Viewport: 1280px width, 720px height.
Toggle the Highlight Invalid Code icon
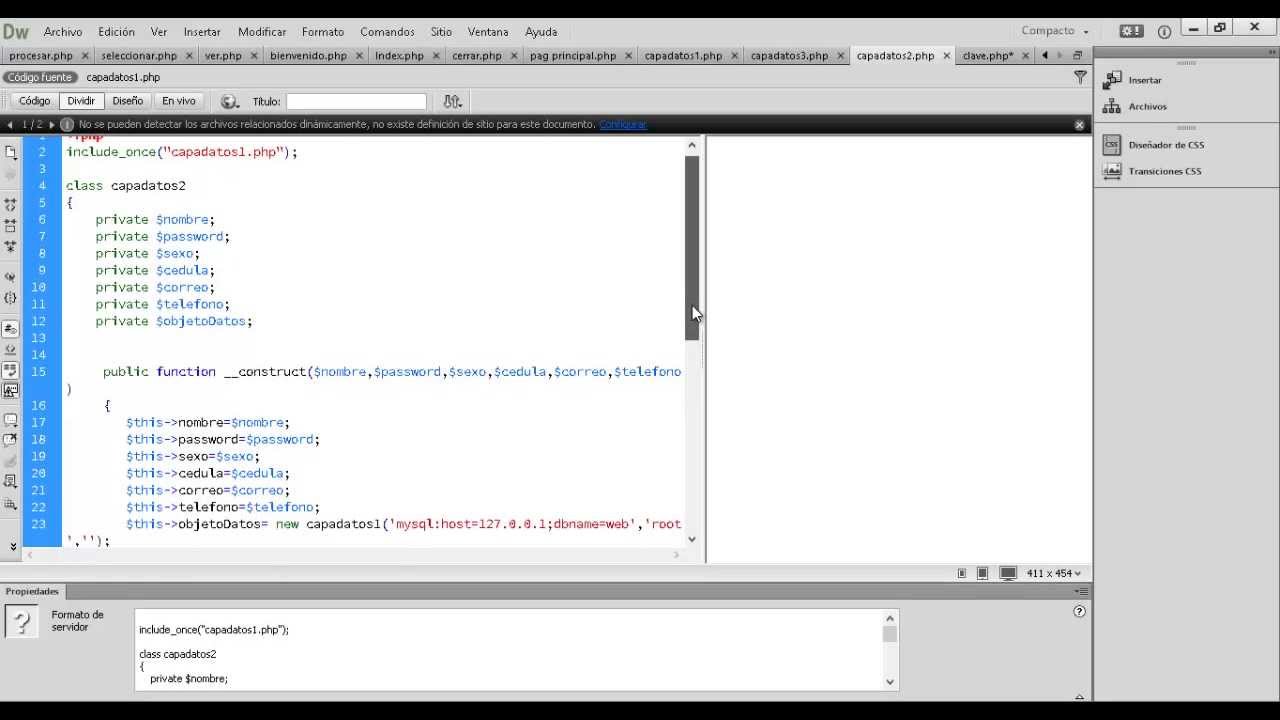click(x=11, y=350)
